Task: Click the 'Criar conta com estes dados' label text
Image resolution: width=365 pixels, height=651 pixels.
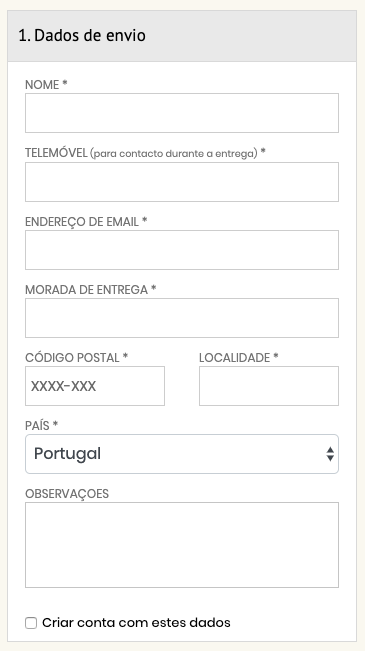Action: click(136, 623)
